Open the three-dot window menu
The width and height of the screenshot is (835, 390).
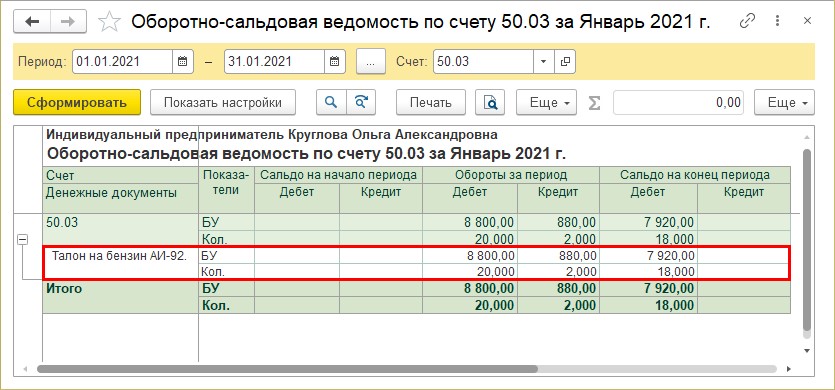point(777,21)
